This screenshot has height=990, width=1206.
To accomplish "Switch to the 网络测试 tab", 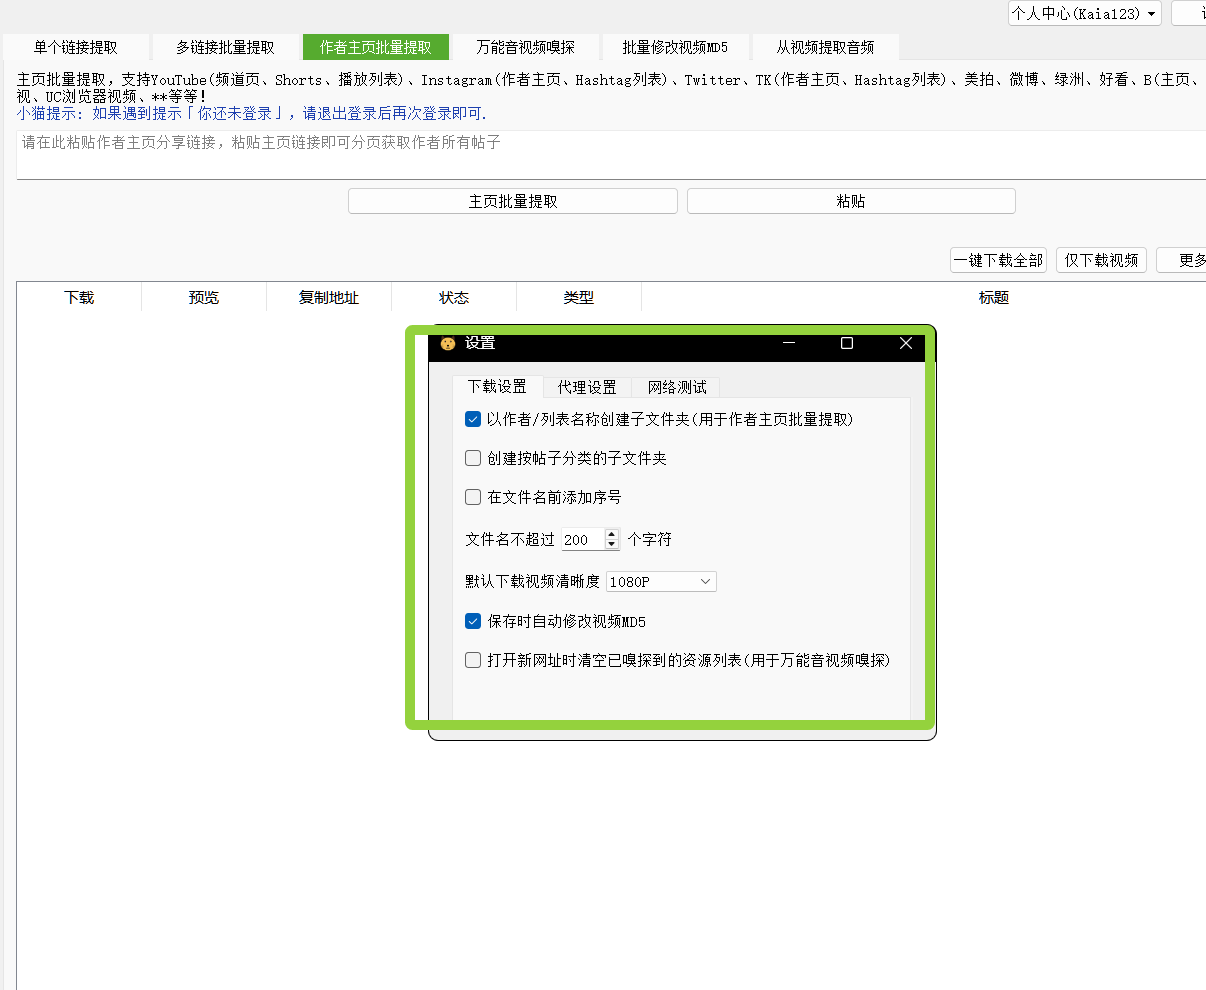I will point(677,387).
